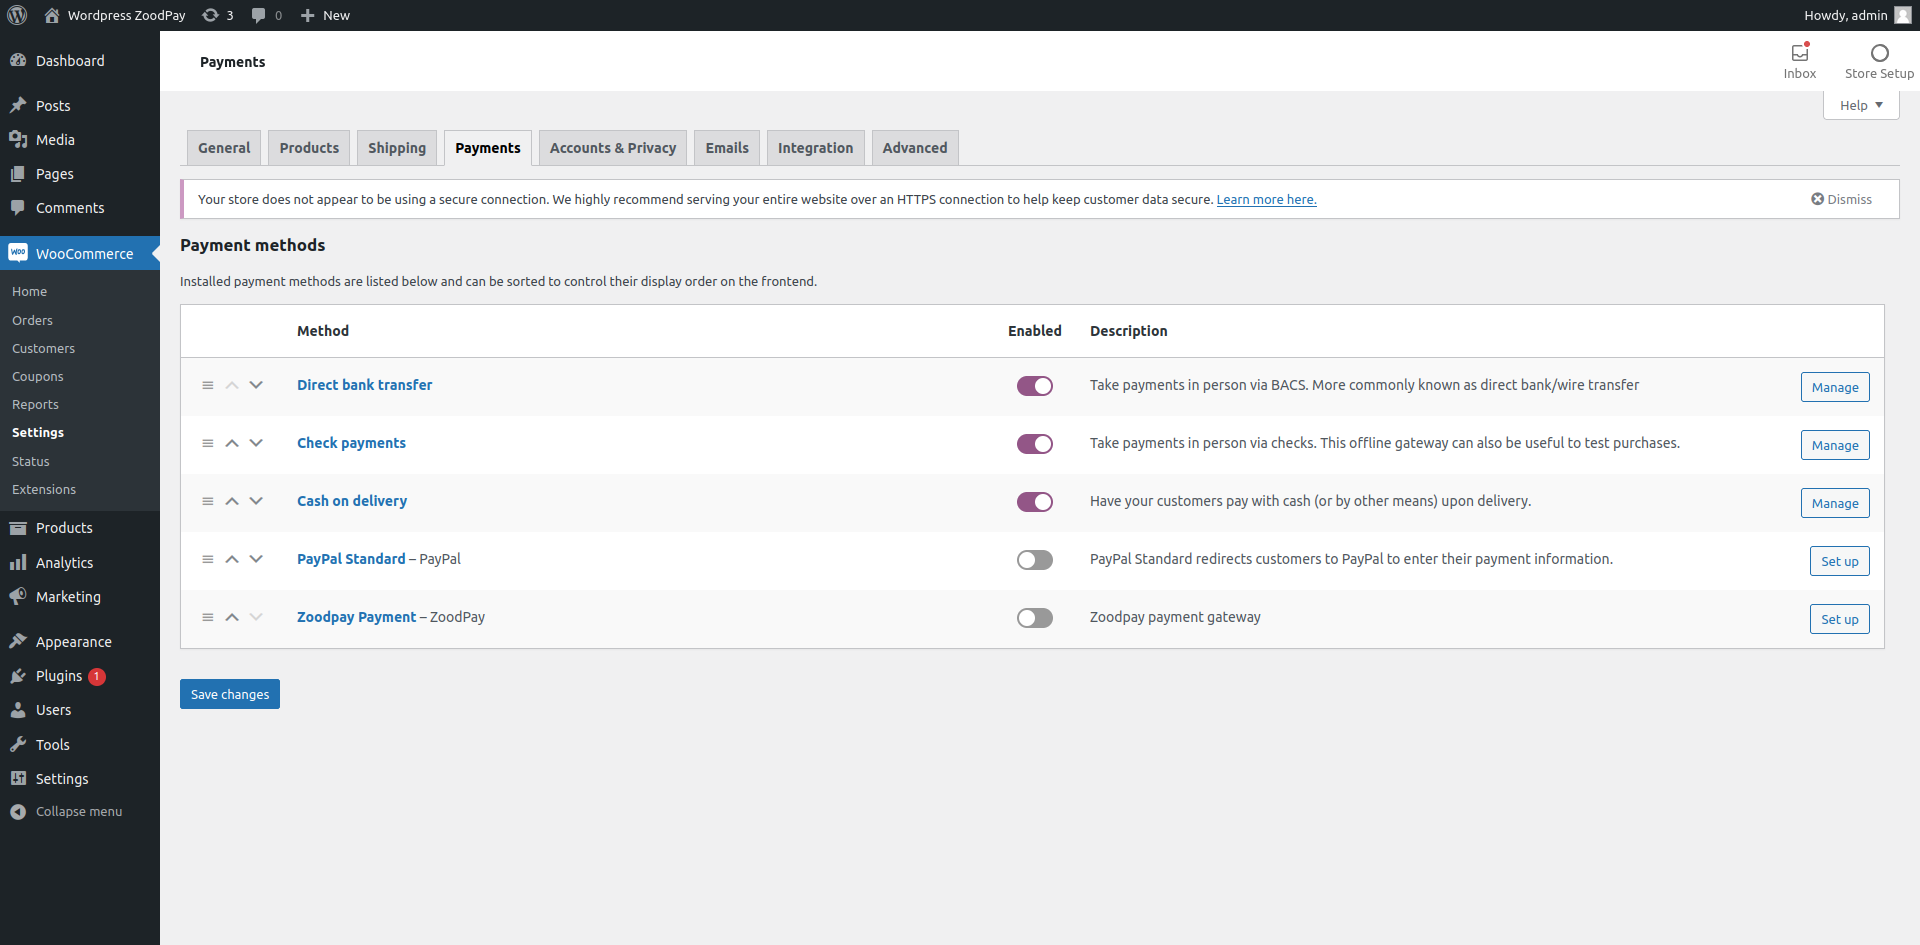The image size is (1920, 945).
Task: Move PayPal Standard up with the chevron
Action: tap(232, 559)
